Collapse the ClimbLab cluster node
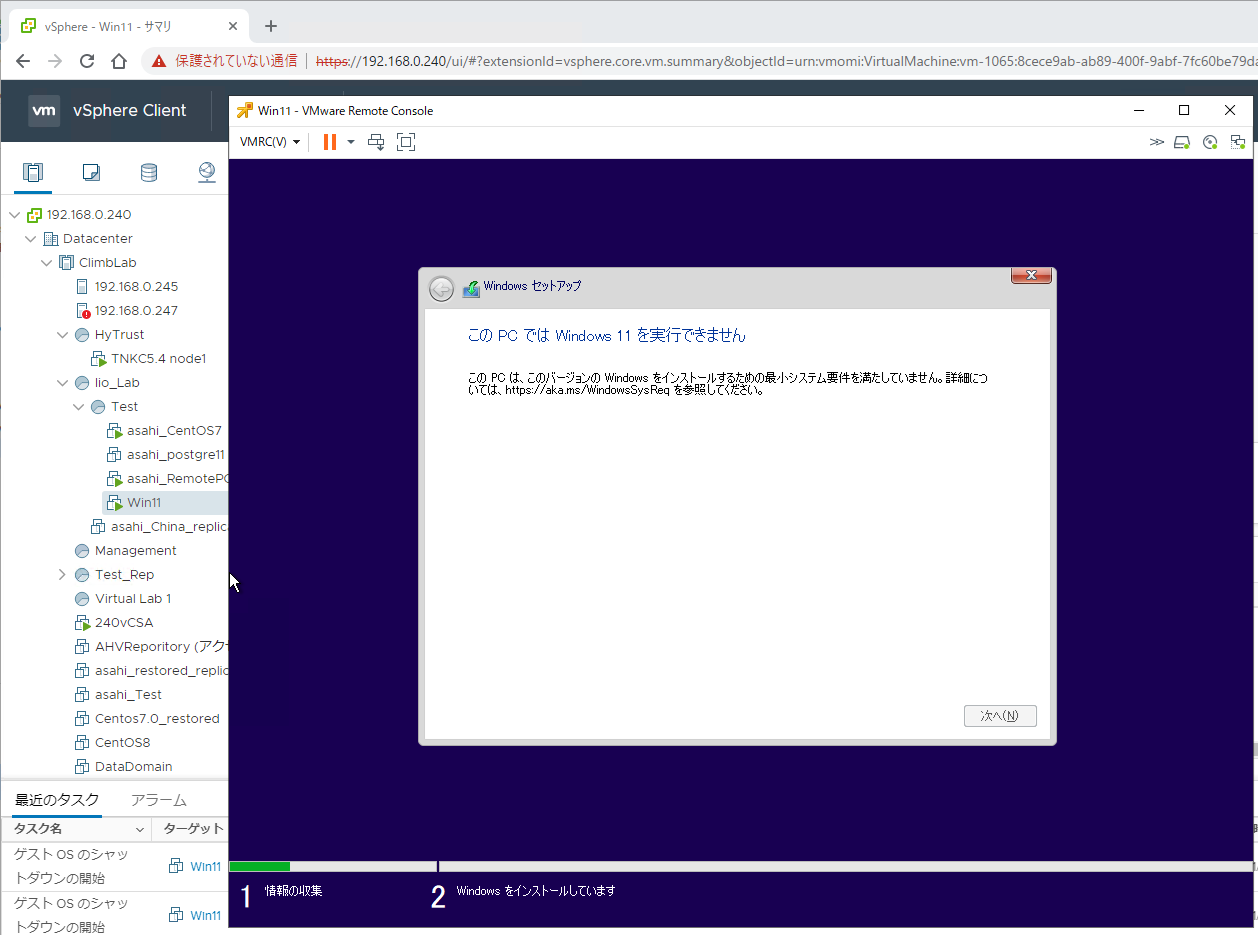 tap(47, 262)
